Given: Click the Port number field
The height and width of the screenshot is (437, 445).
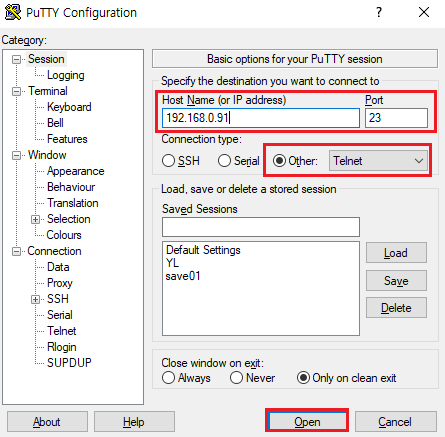Looking at the screenshot, I should (x=396, y=118).
